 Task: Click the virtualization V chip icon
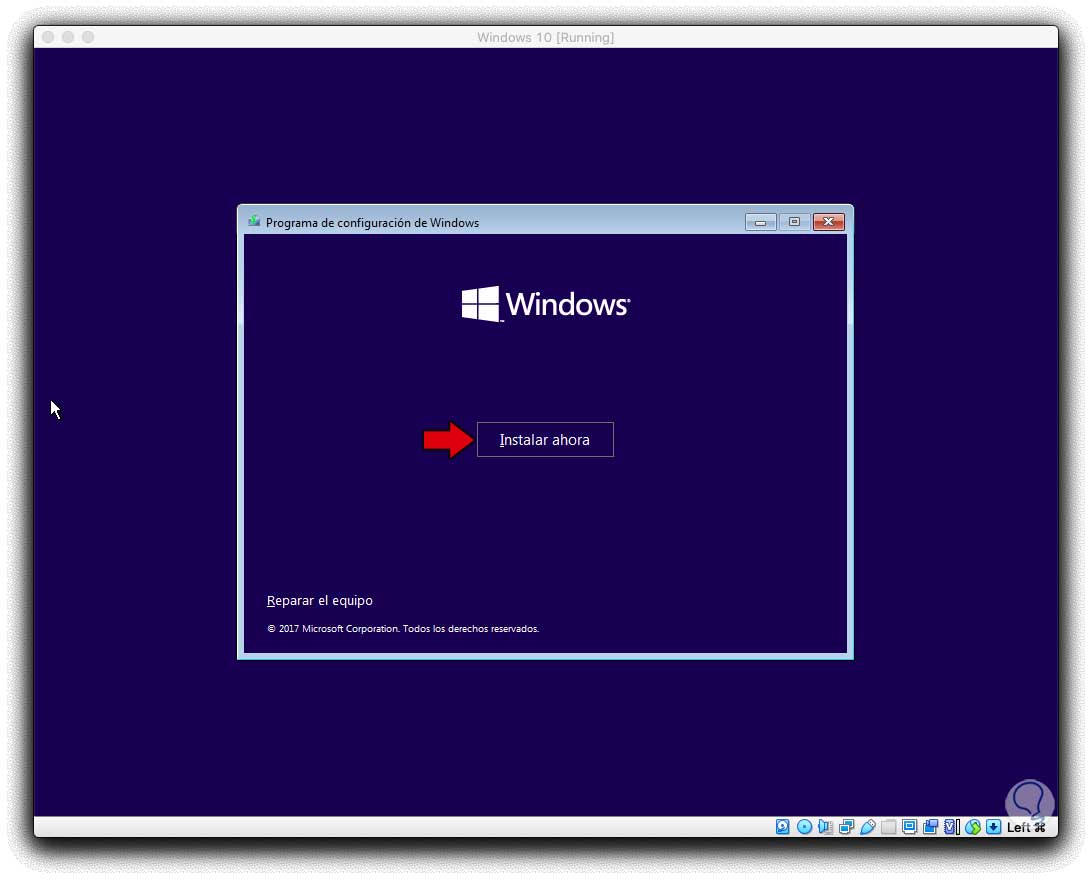951,827
